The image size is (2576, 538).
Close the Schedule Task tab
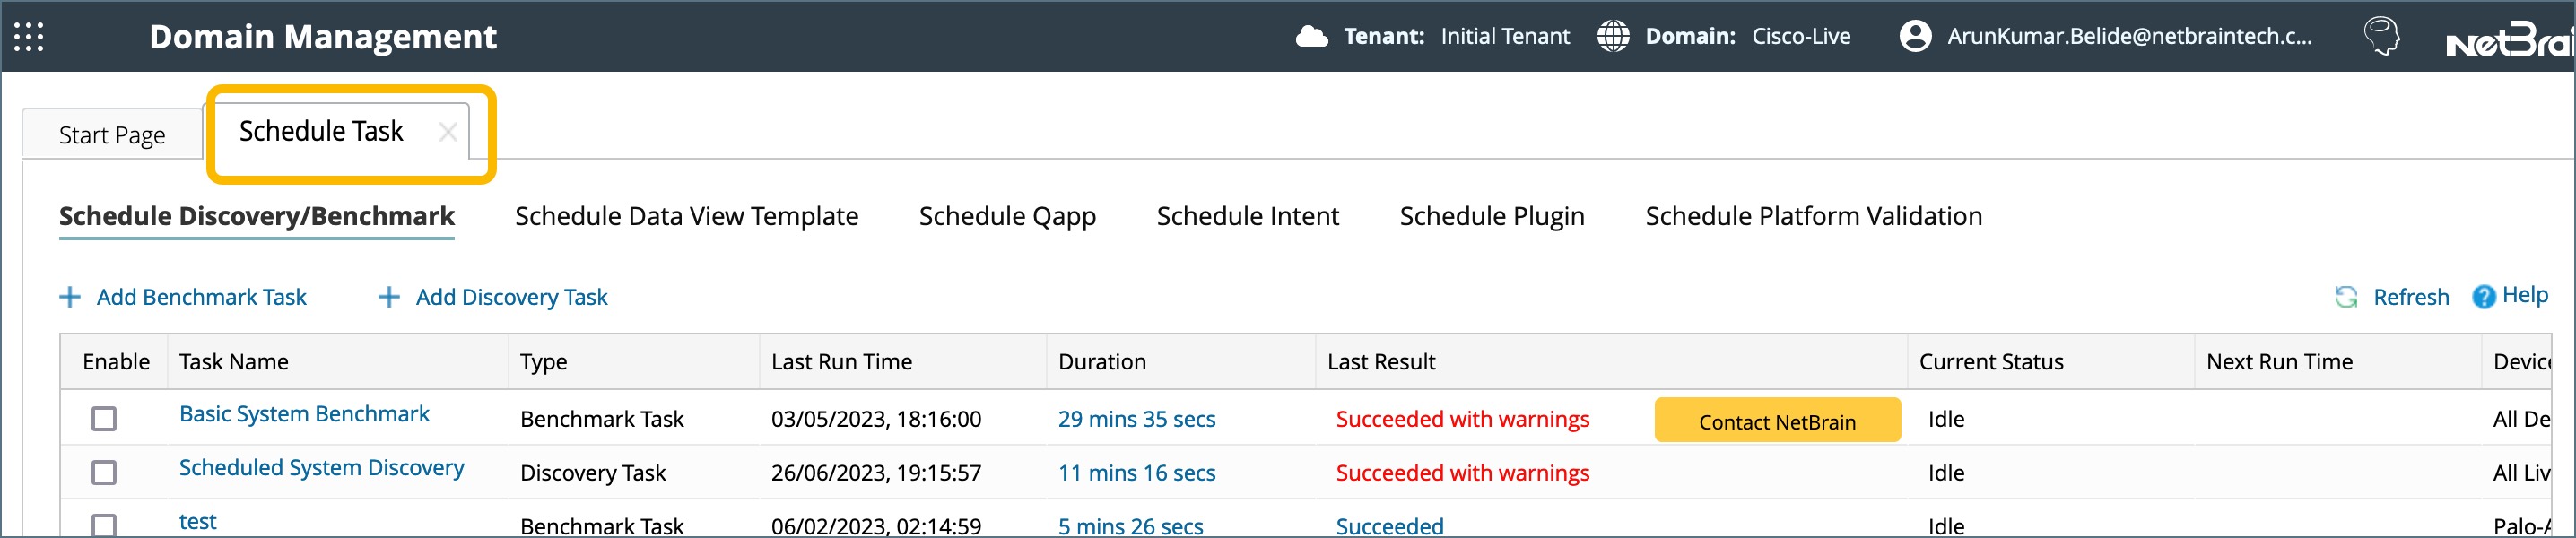pyautogui.click(x=448, y=132)
